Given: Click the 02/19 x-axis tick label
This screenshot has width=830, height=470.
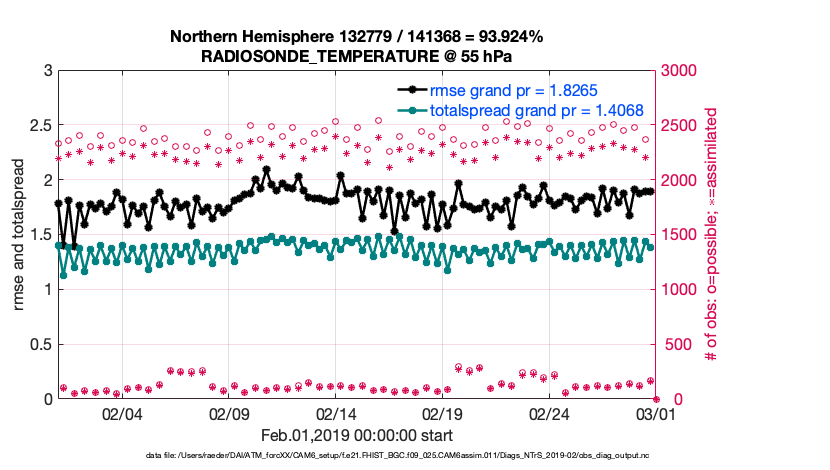Looking at the screenshot, I should [x=443, y=414].
